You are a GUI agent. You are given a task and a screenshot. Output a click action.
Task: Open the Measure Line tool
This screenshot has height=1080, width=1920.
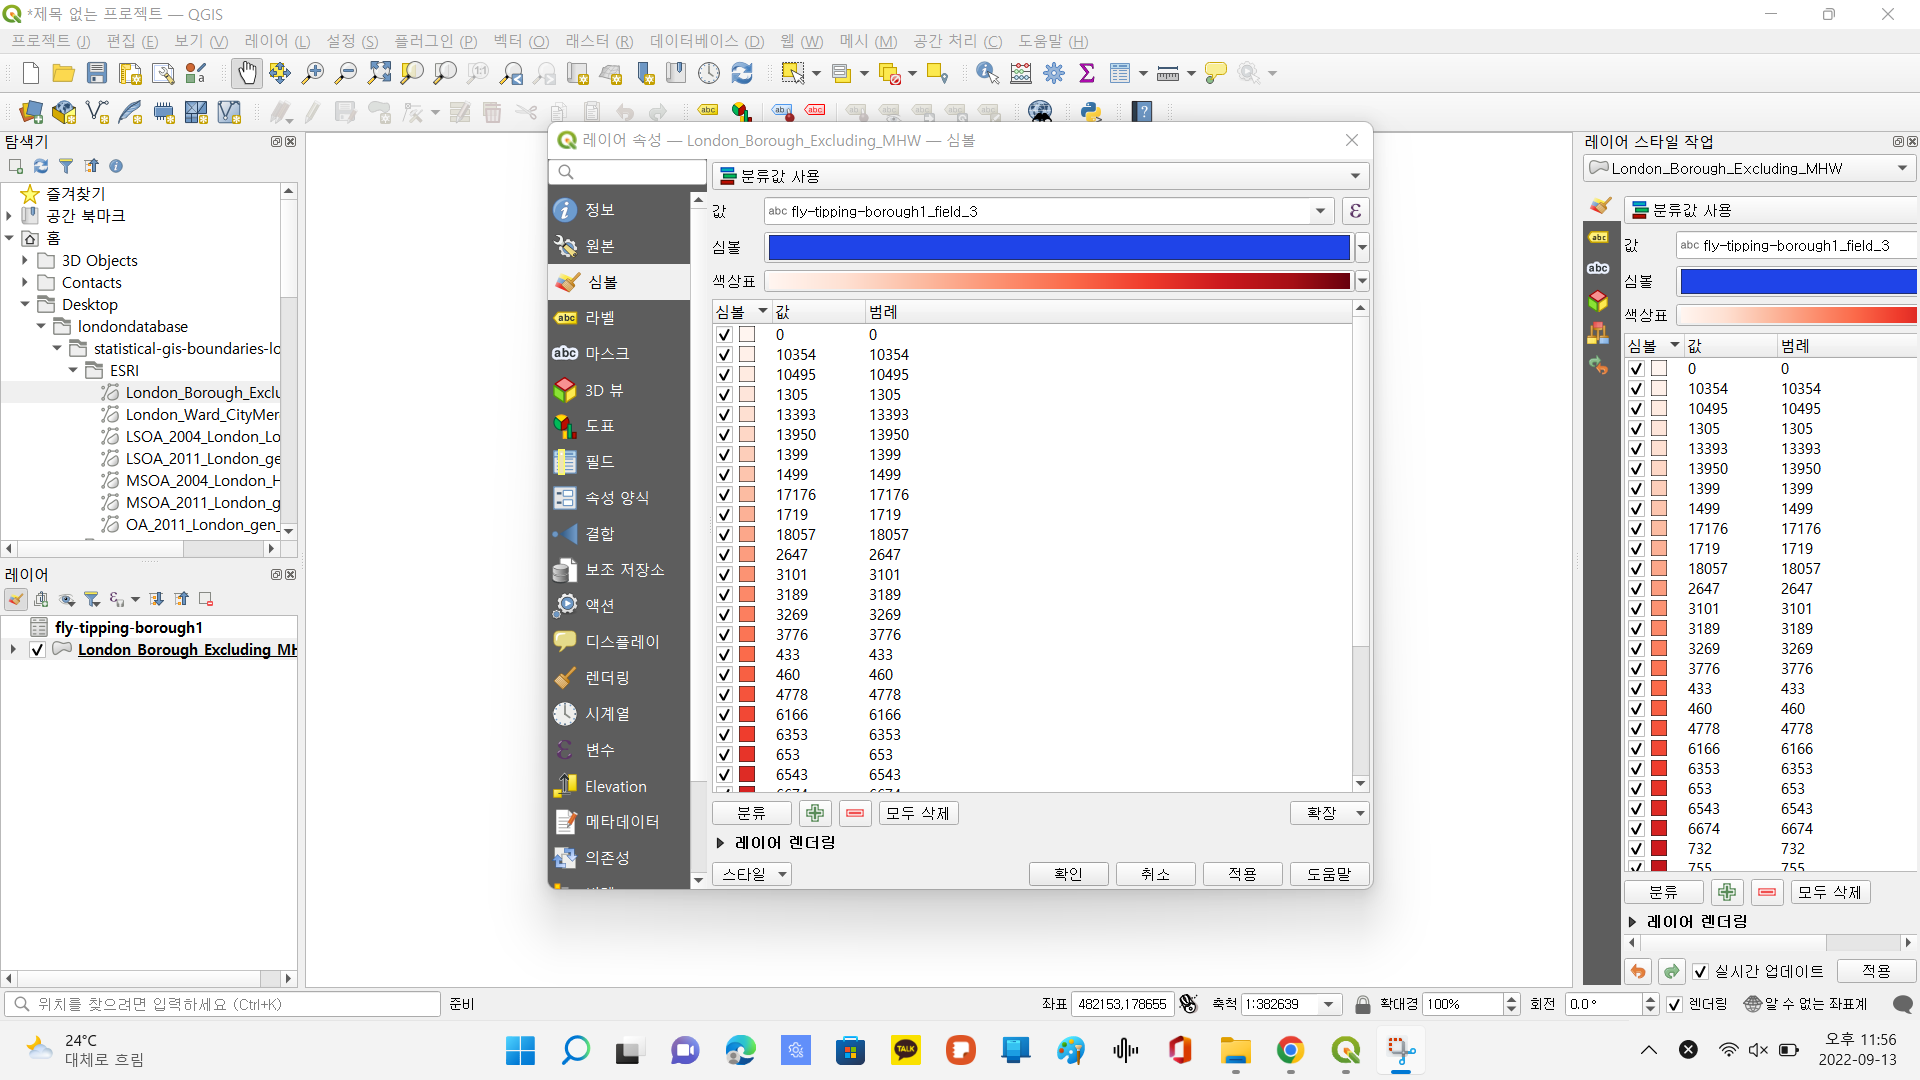[1169, 73]
